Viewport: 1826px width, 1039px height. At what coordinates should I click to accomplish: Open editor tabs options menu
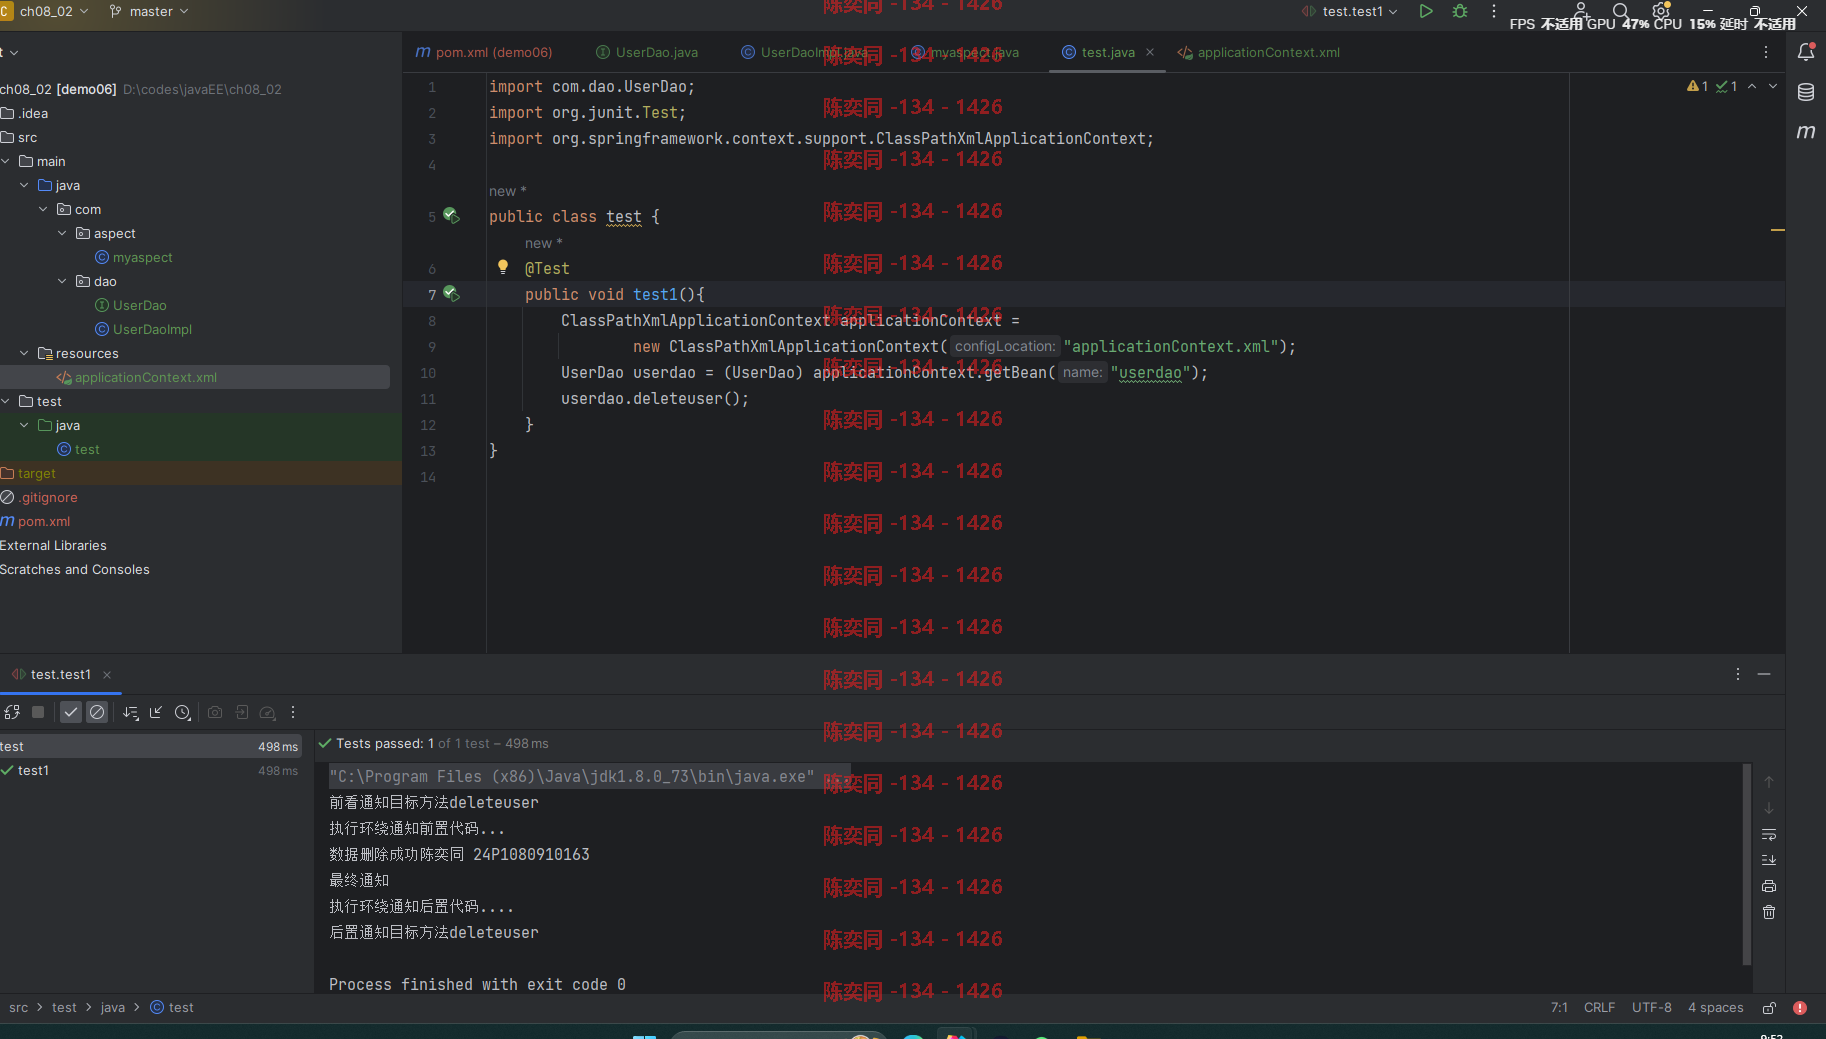pyautogui.click(x=1766, y=52)
